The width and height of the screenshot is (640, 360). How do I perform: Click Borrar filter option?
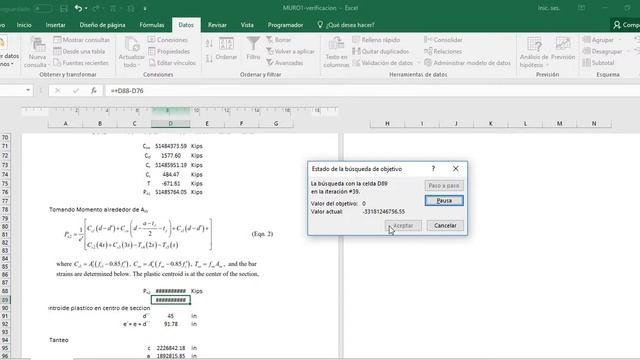tap(279, 40)
